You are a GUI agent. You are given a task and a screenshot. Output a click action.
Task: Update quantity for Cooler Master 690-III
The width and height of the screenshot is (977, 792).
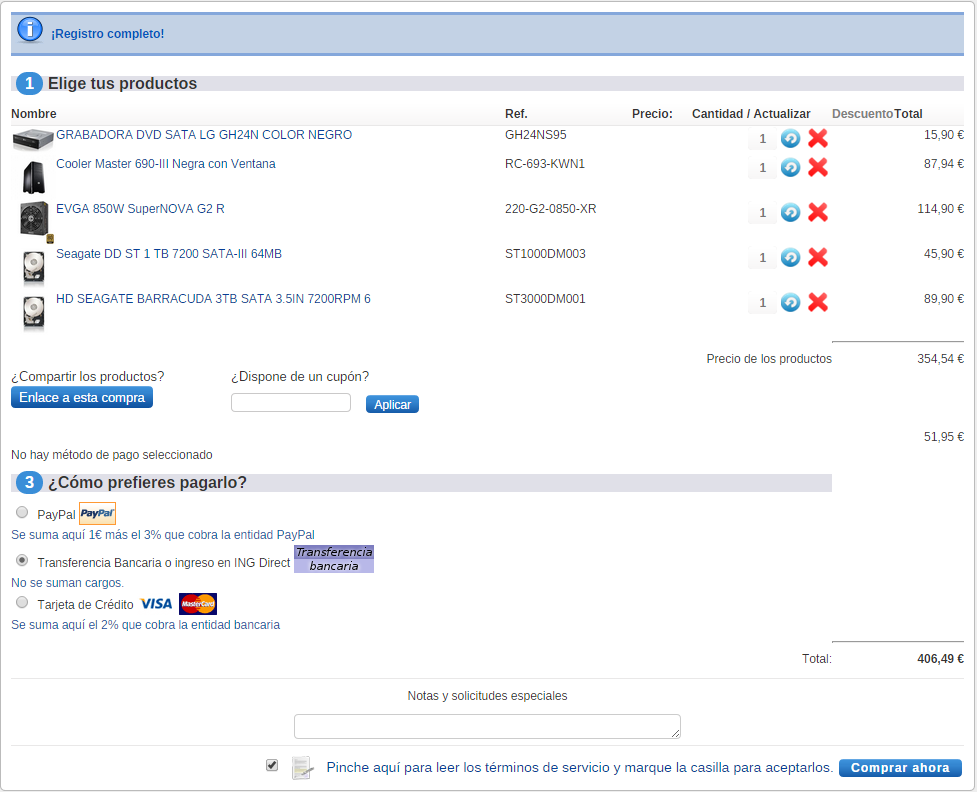(x=790, y=167)
